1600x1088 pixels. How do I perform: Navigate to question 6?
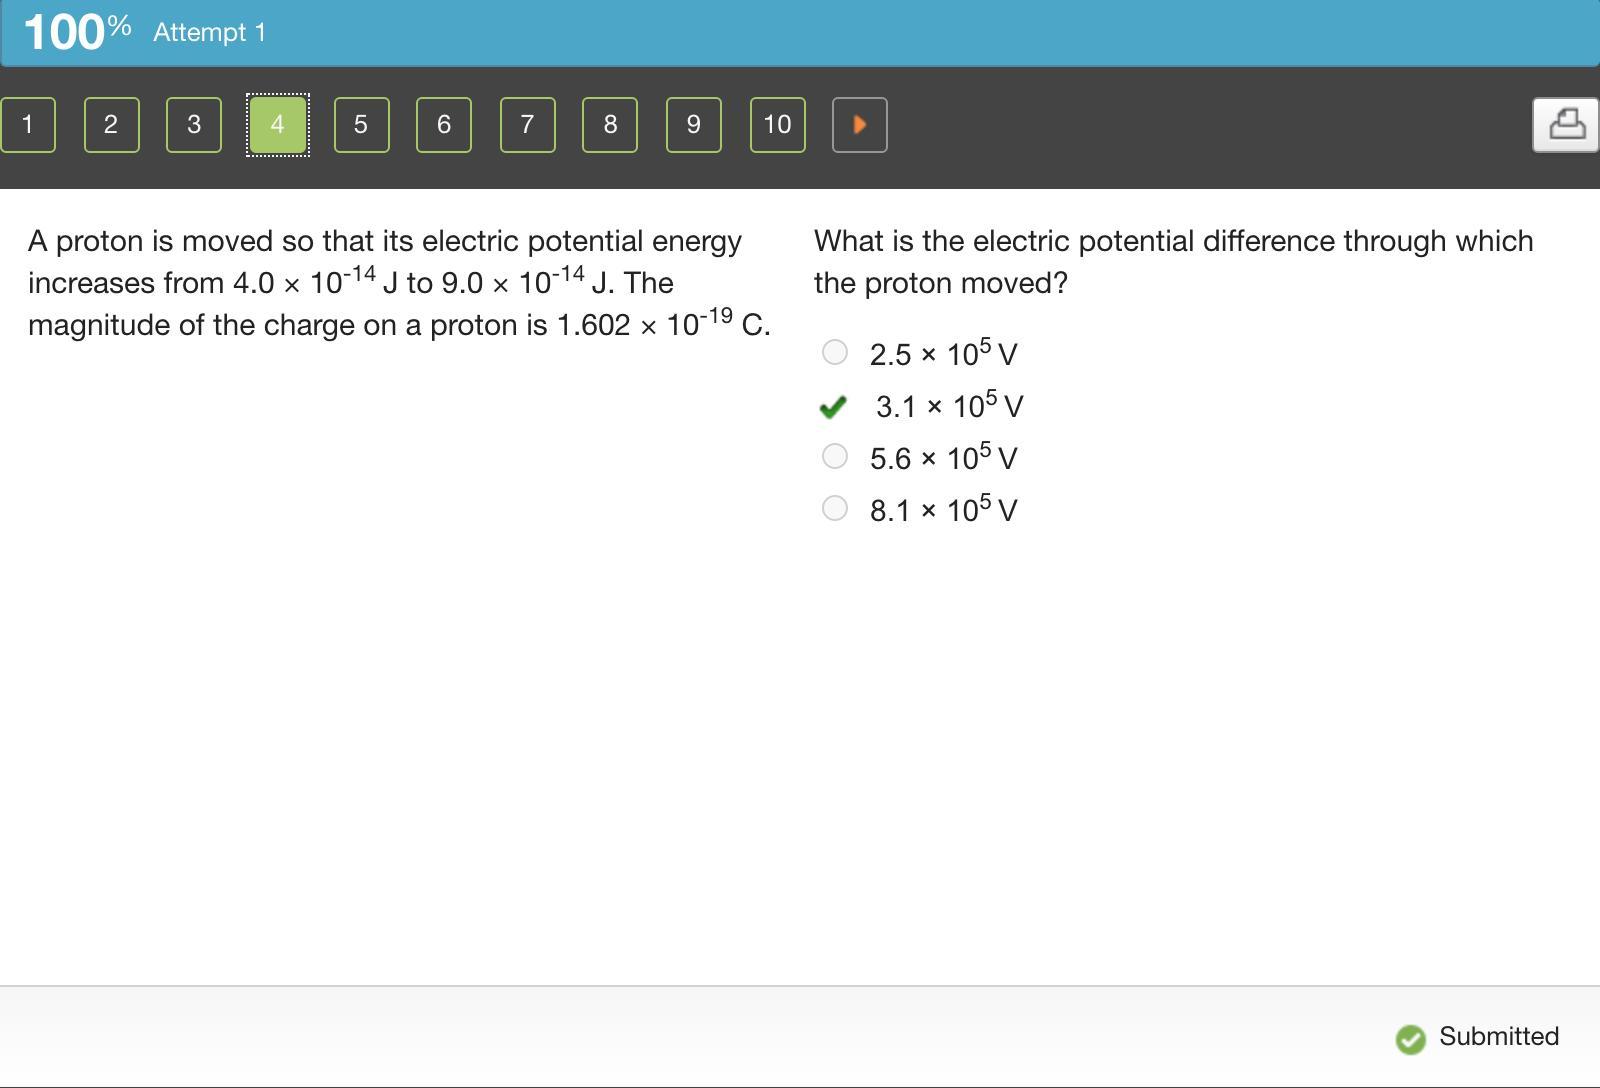(444, 125)
